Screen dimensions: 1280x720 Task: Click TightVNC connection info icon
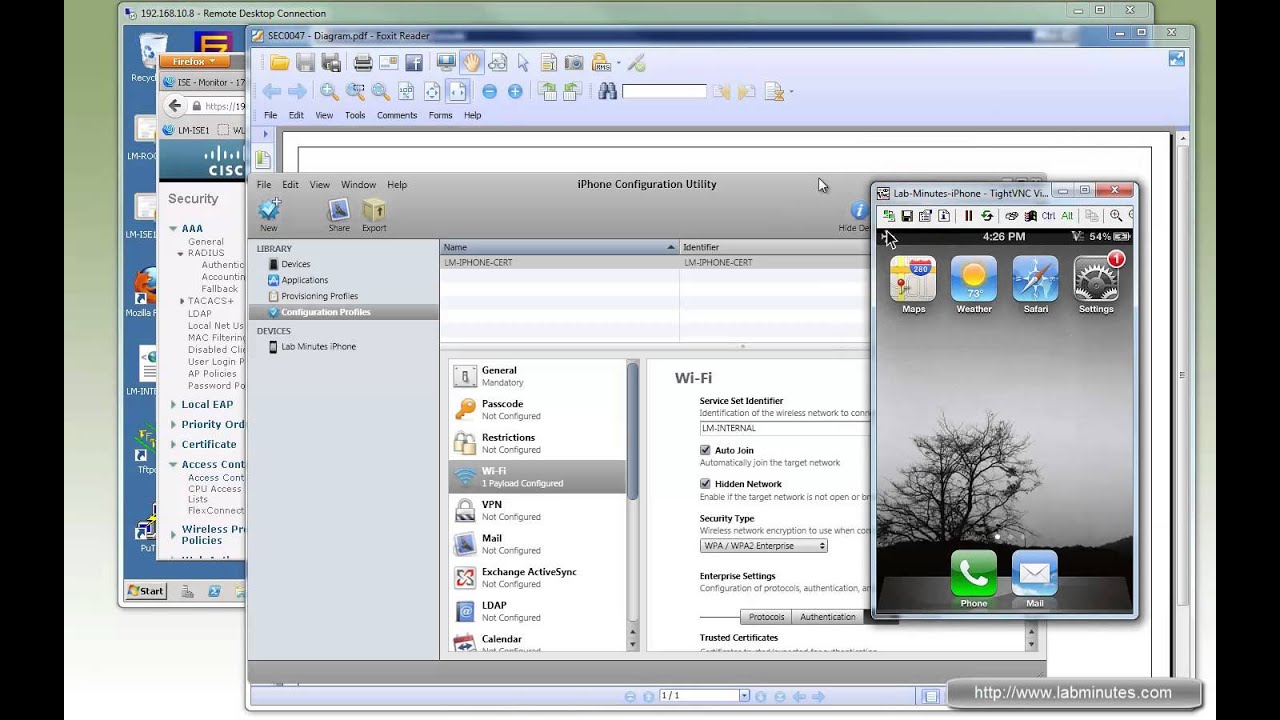coord(944,215)
